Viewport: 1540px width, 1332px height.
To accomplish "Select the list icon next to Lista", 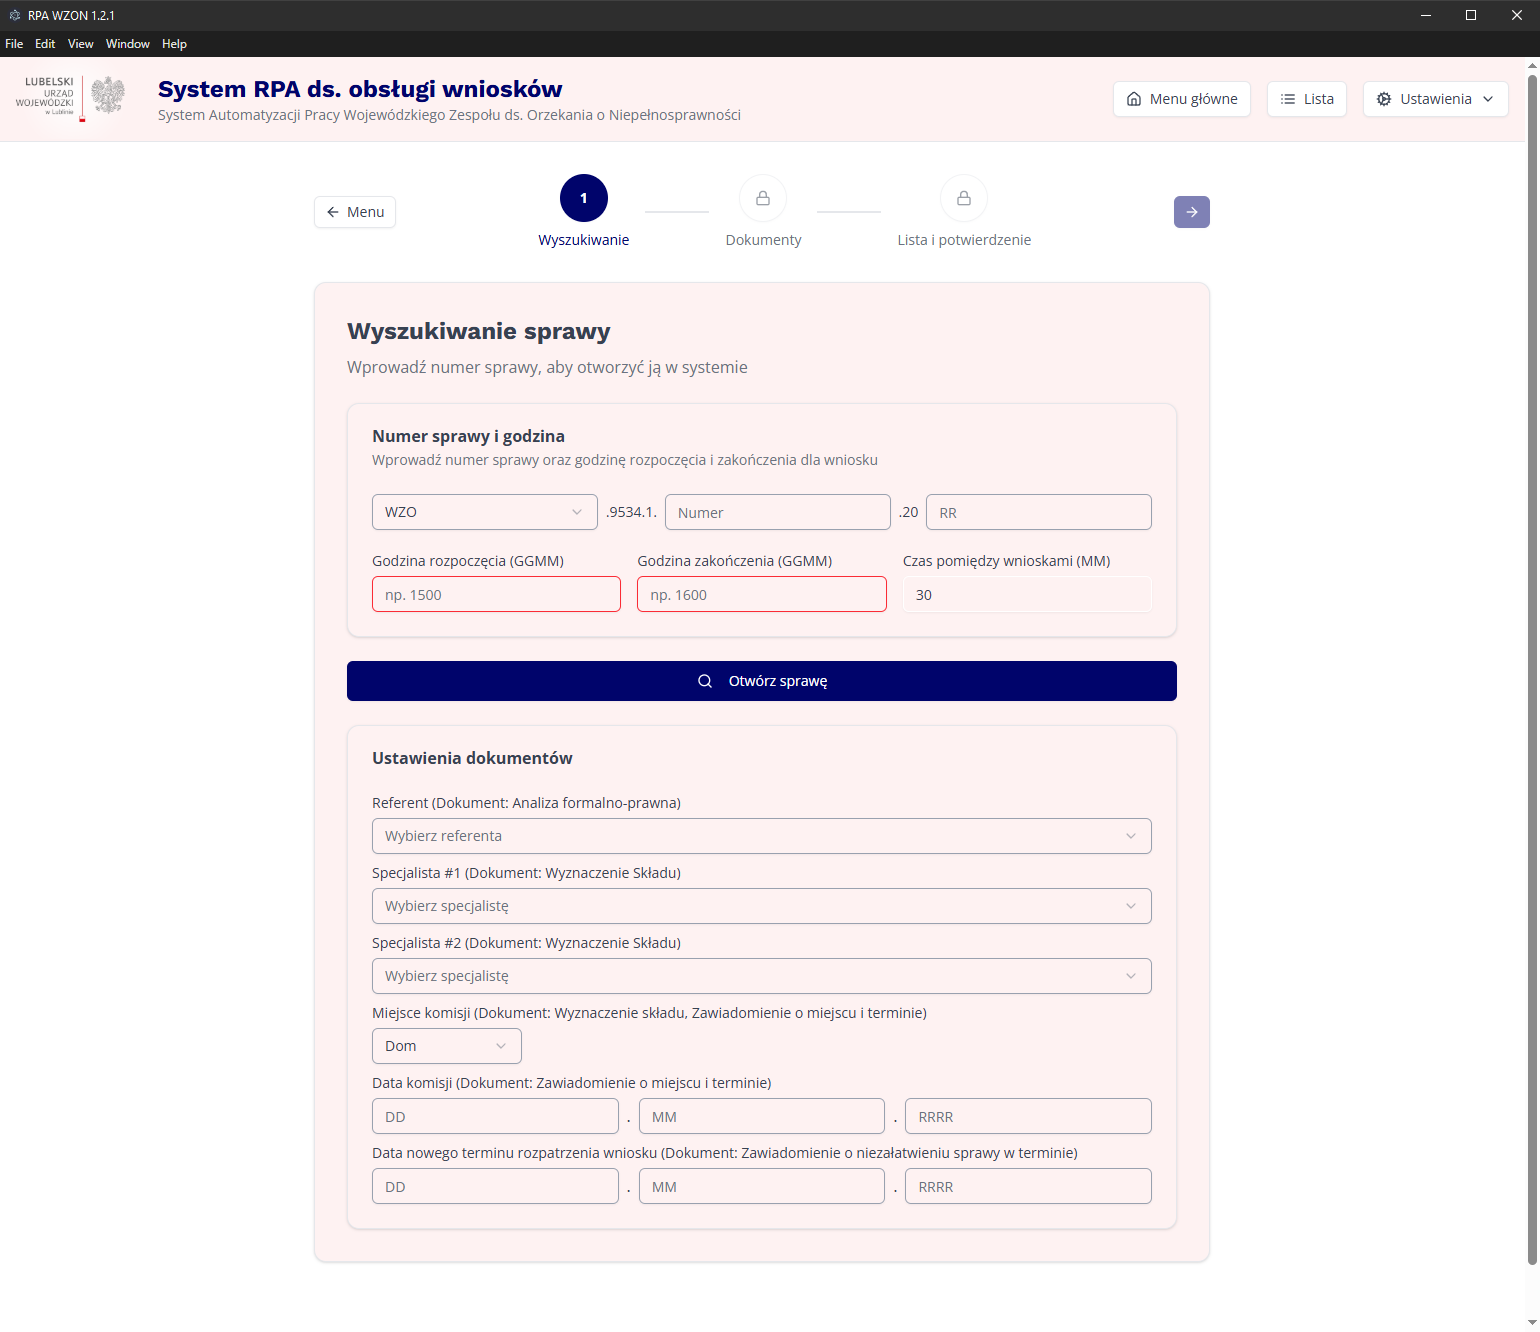I will tap(1288, 98).
